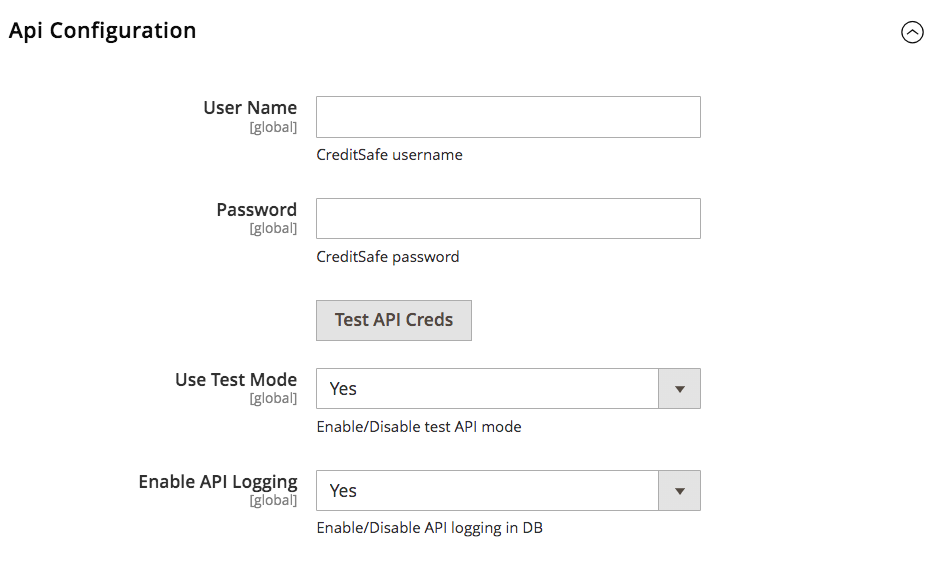The width and height of the screenshot is (949, 564).
Task: Click the Enable API Logging label
Action: (x=218, y=482)
